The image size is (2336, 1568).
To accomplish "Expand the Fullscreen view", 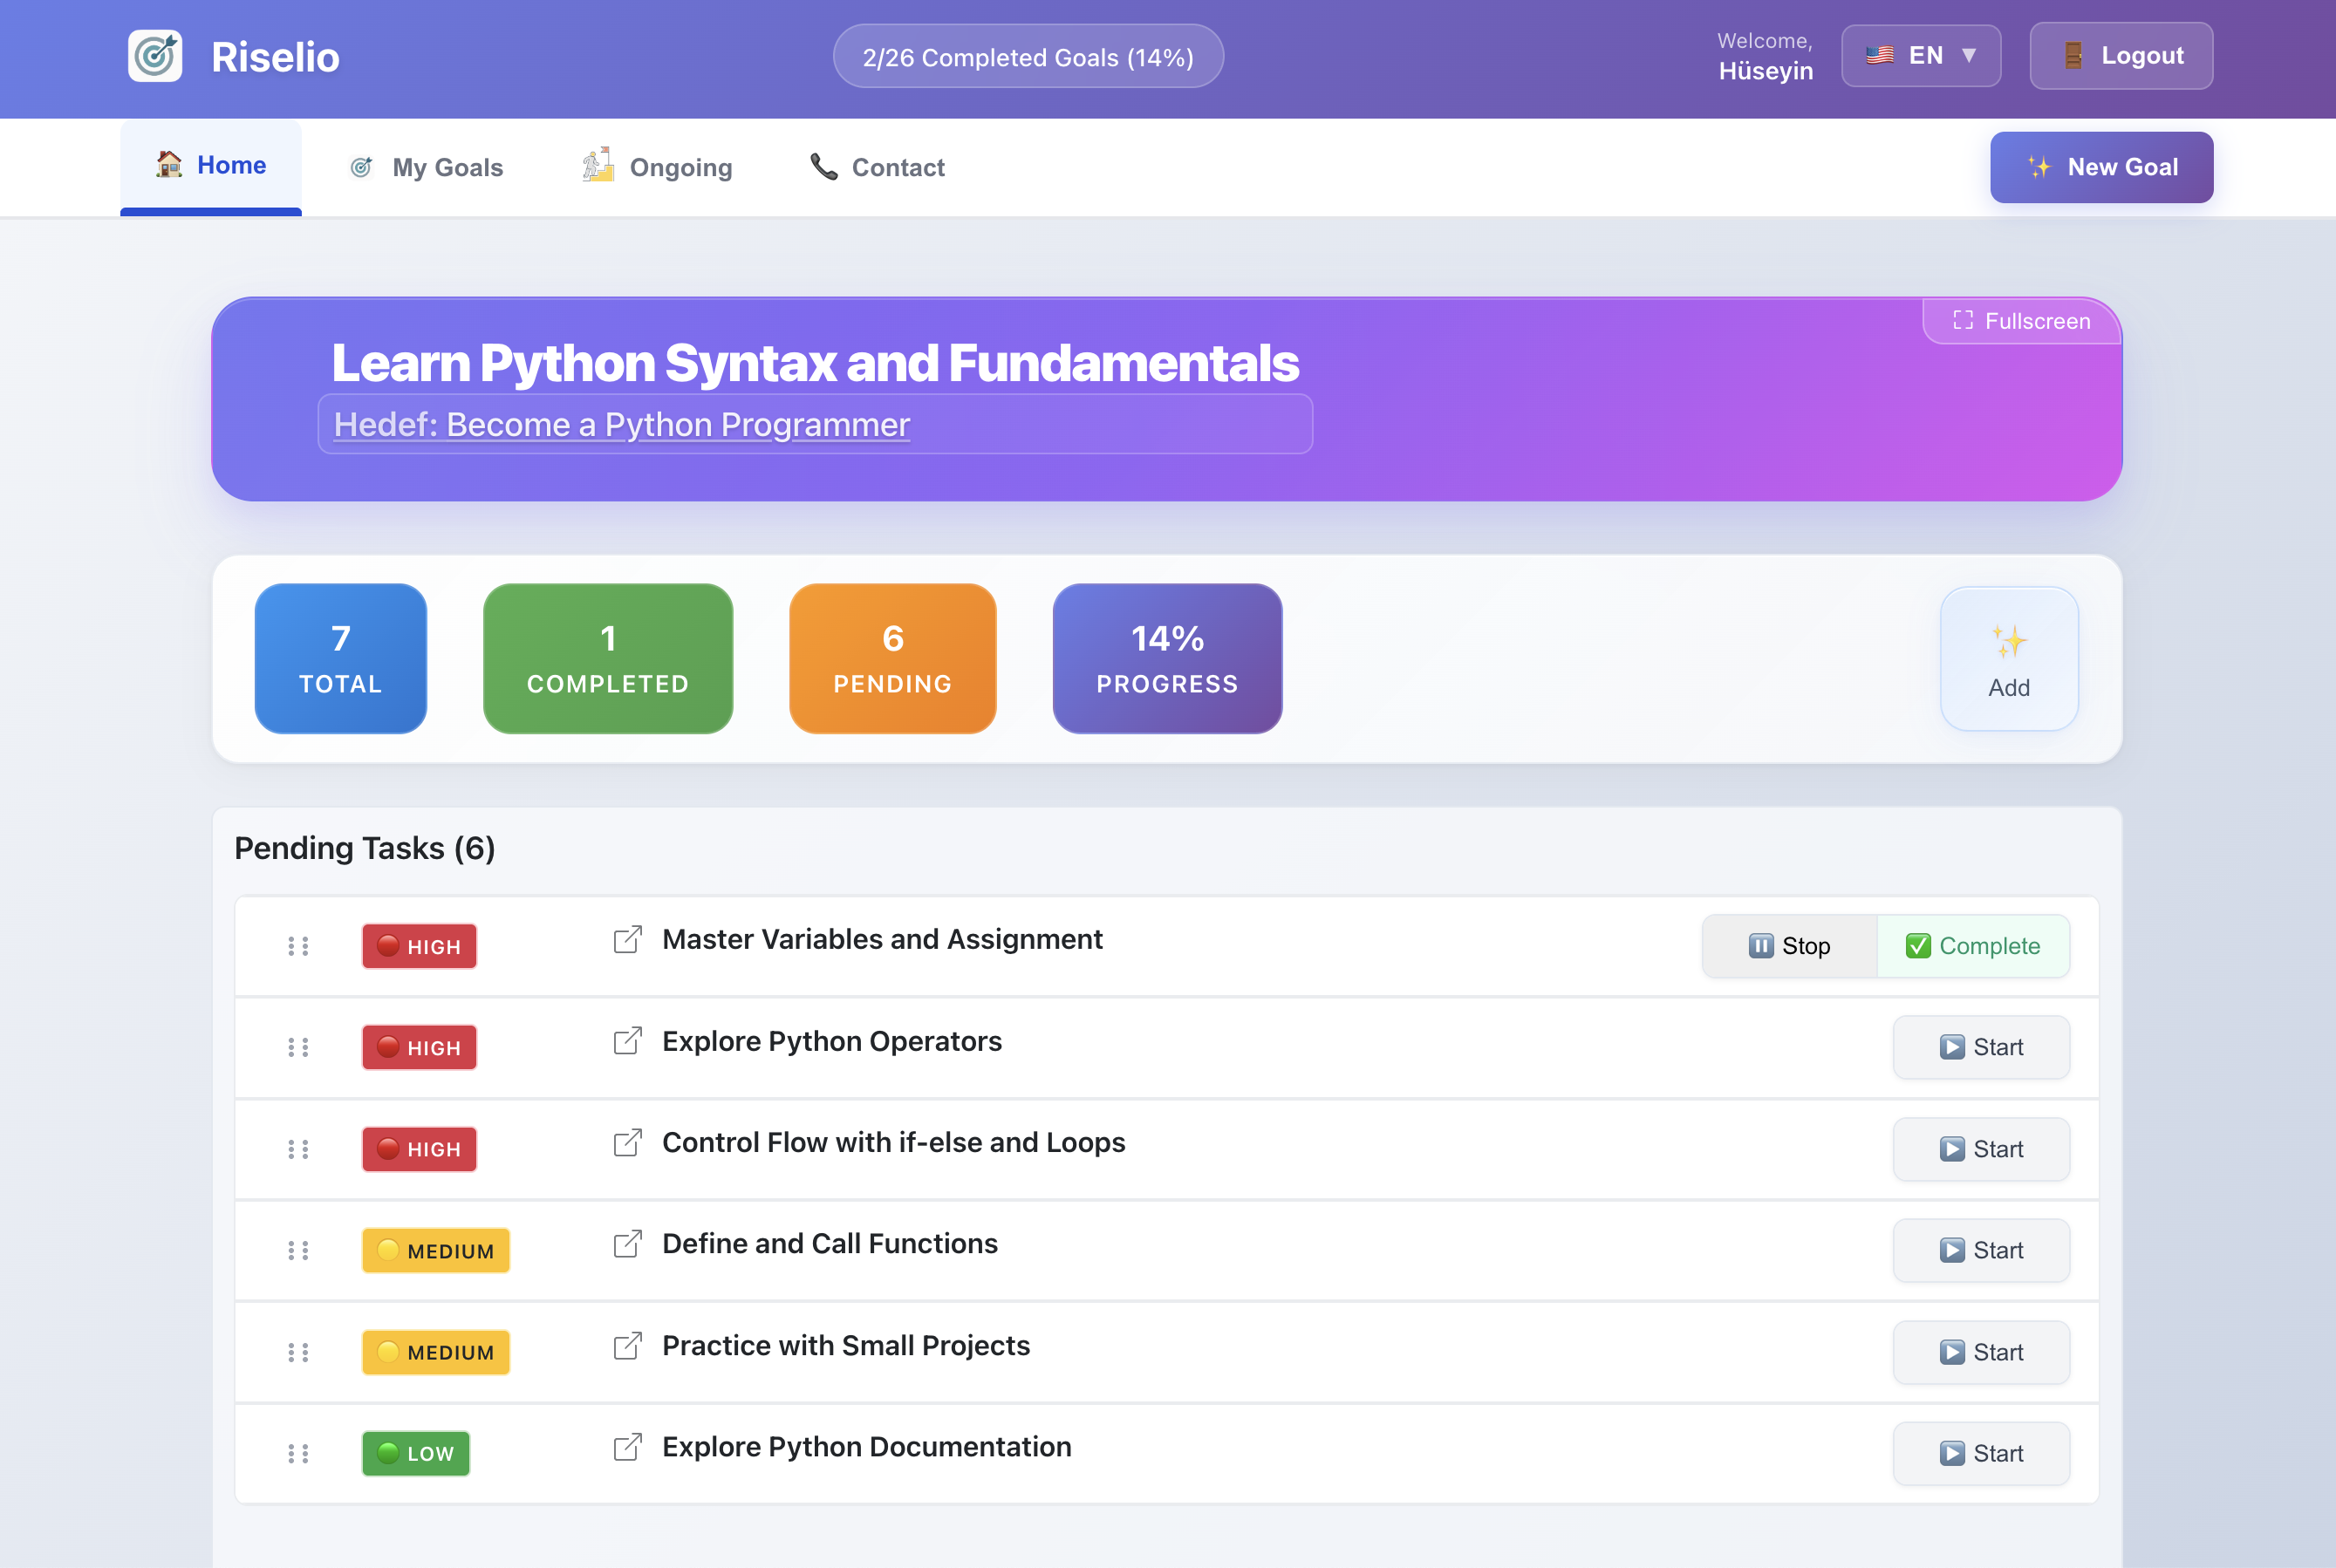I will [x=2021, y=321].
